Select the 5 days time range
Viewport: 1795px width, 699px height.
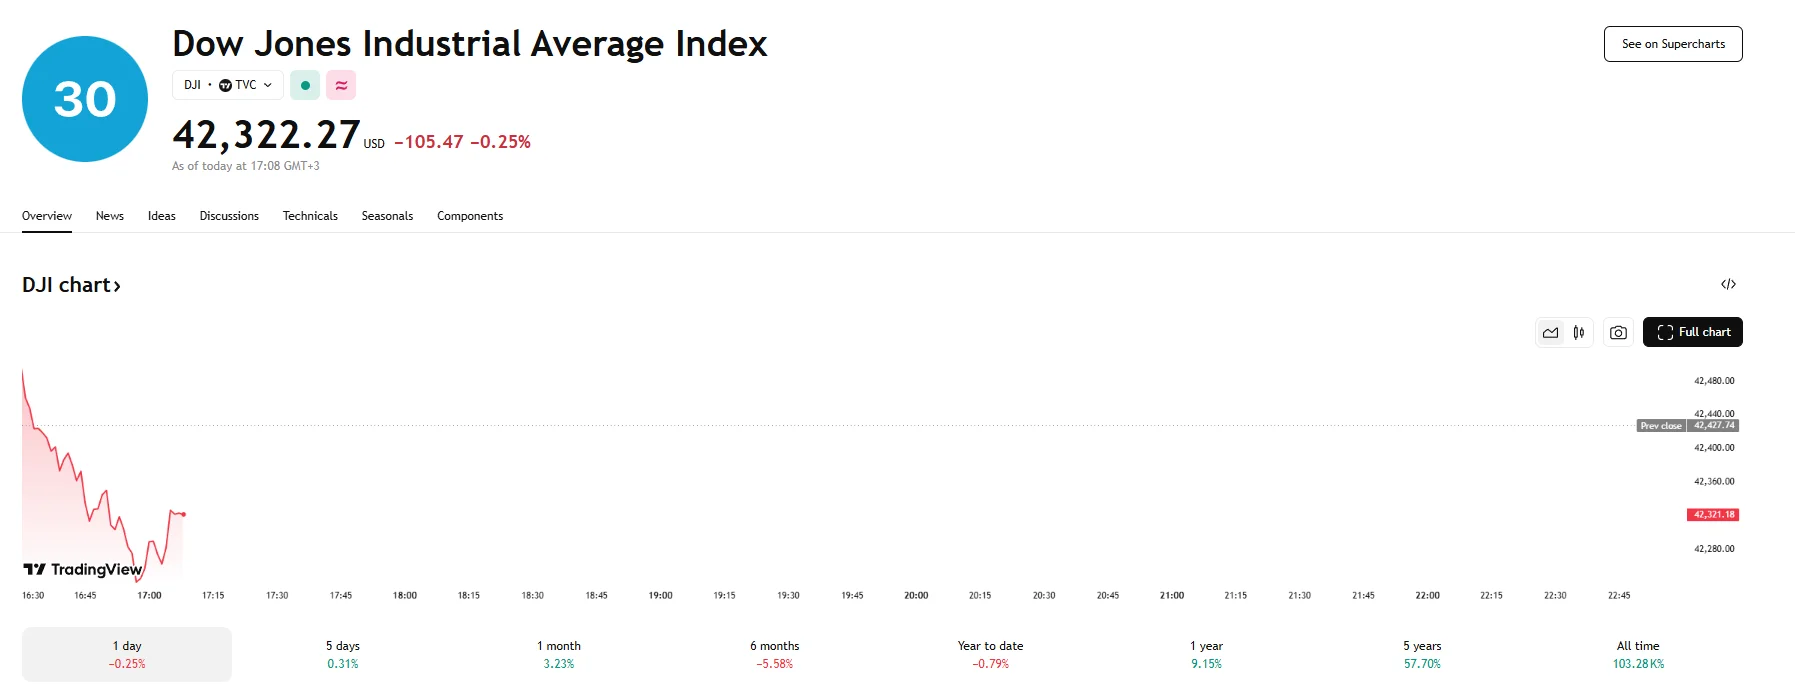(343, 654)
